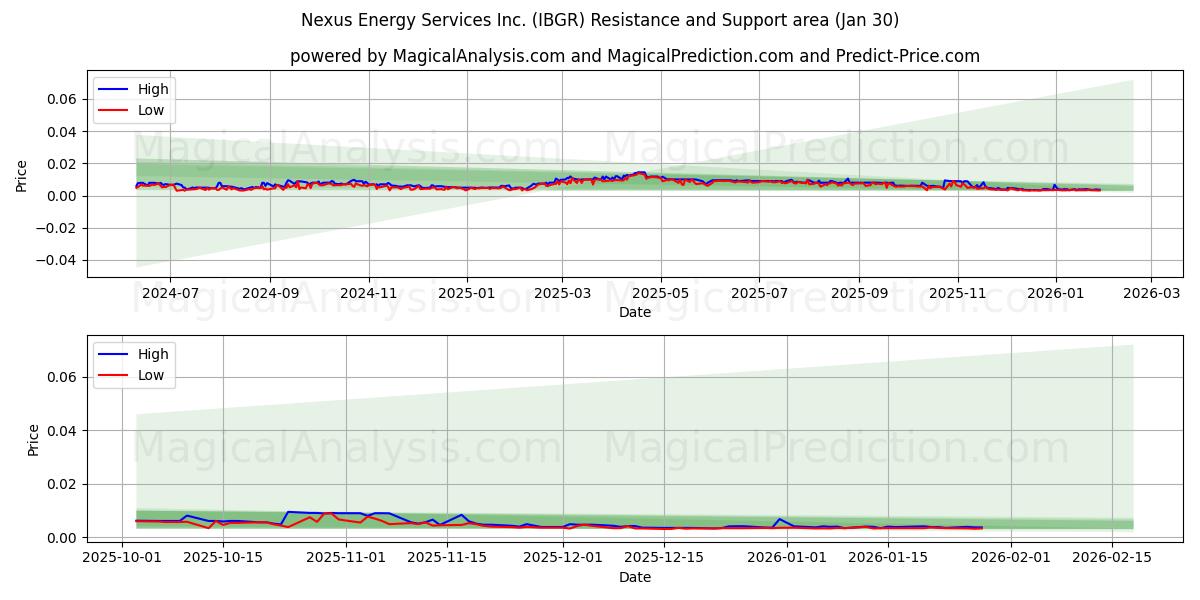Viewport: 1200px width, 600px height.
Task: Click the '2025-11-15' tick label
Action: (x=447, y=559)
